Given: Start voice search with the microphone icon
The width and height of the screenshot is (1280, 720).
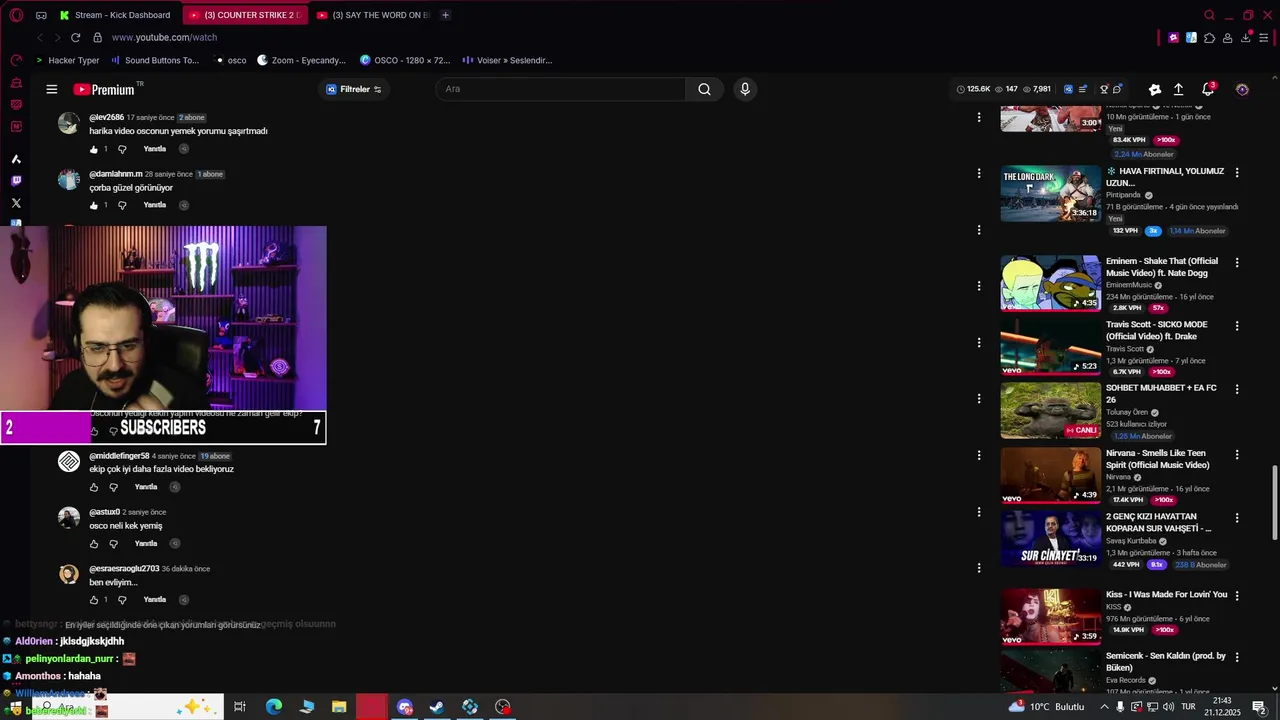Looking at the screenshot, I should click(x=744, y=89).
